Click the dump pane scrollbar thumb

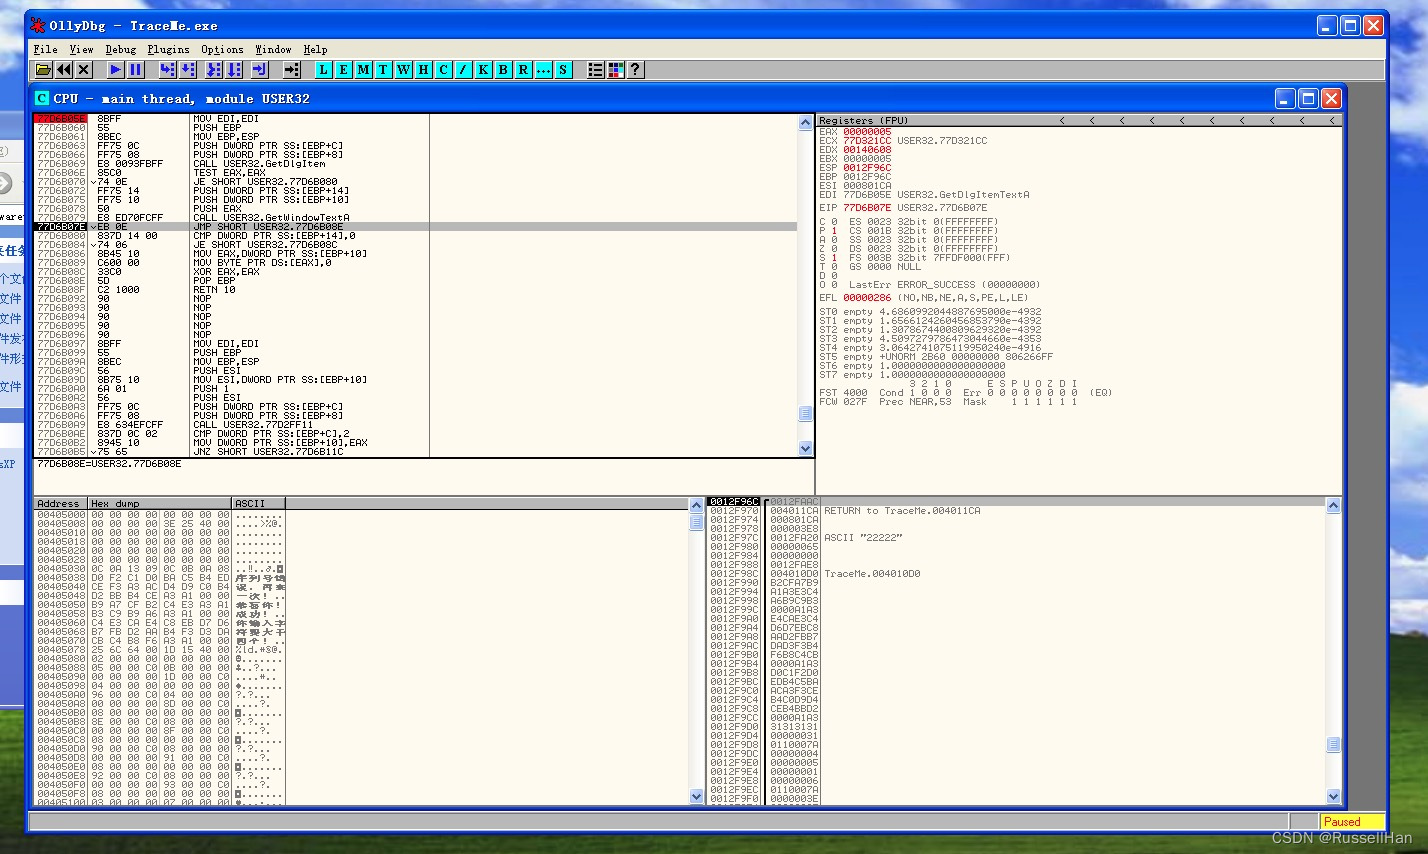[x=697, y=522]
